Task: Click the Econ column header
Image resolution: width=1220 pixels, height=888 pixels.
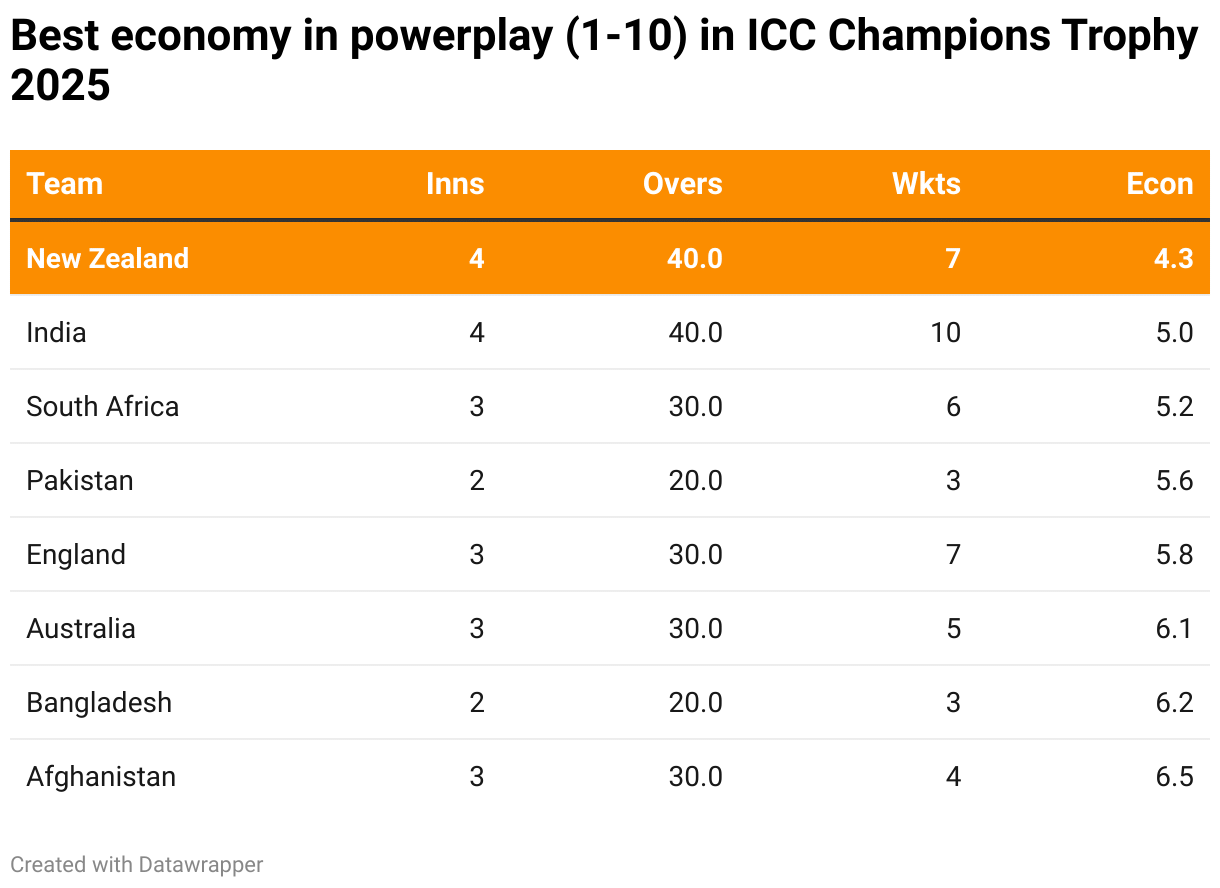Action: pos(1159,184)
